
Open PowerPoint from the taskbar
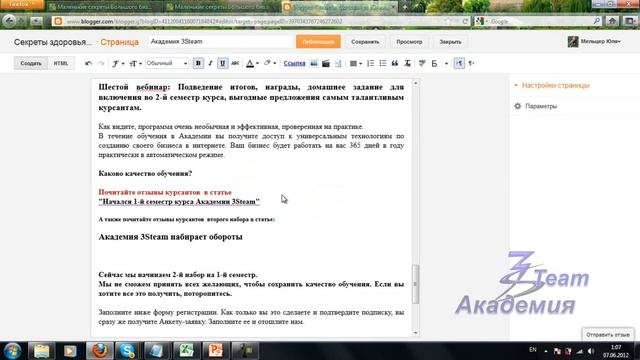point(216,351)
